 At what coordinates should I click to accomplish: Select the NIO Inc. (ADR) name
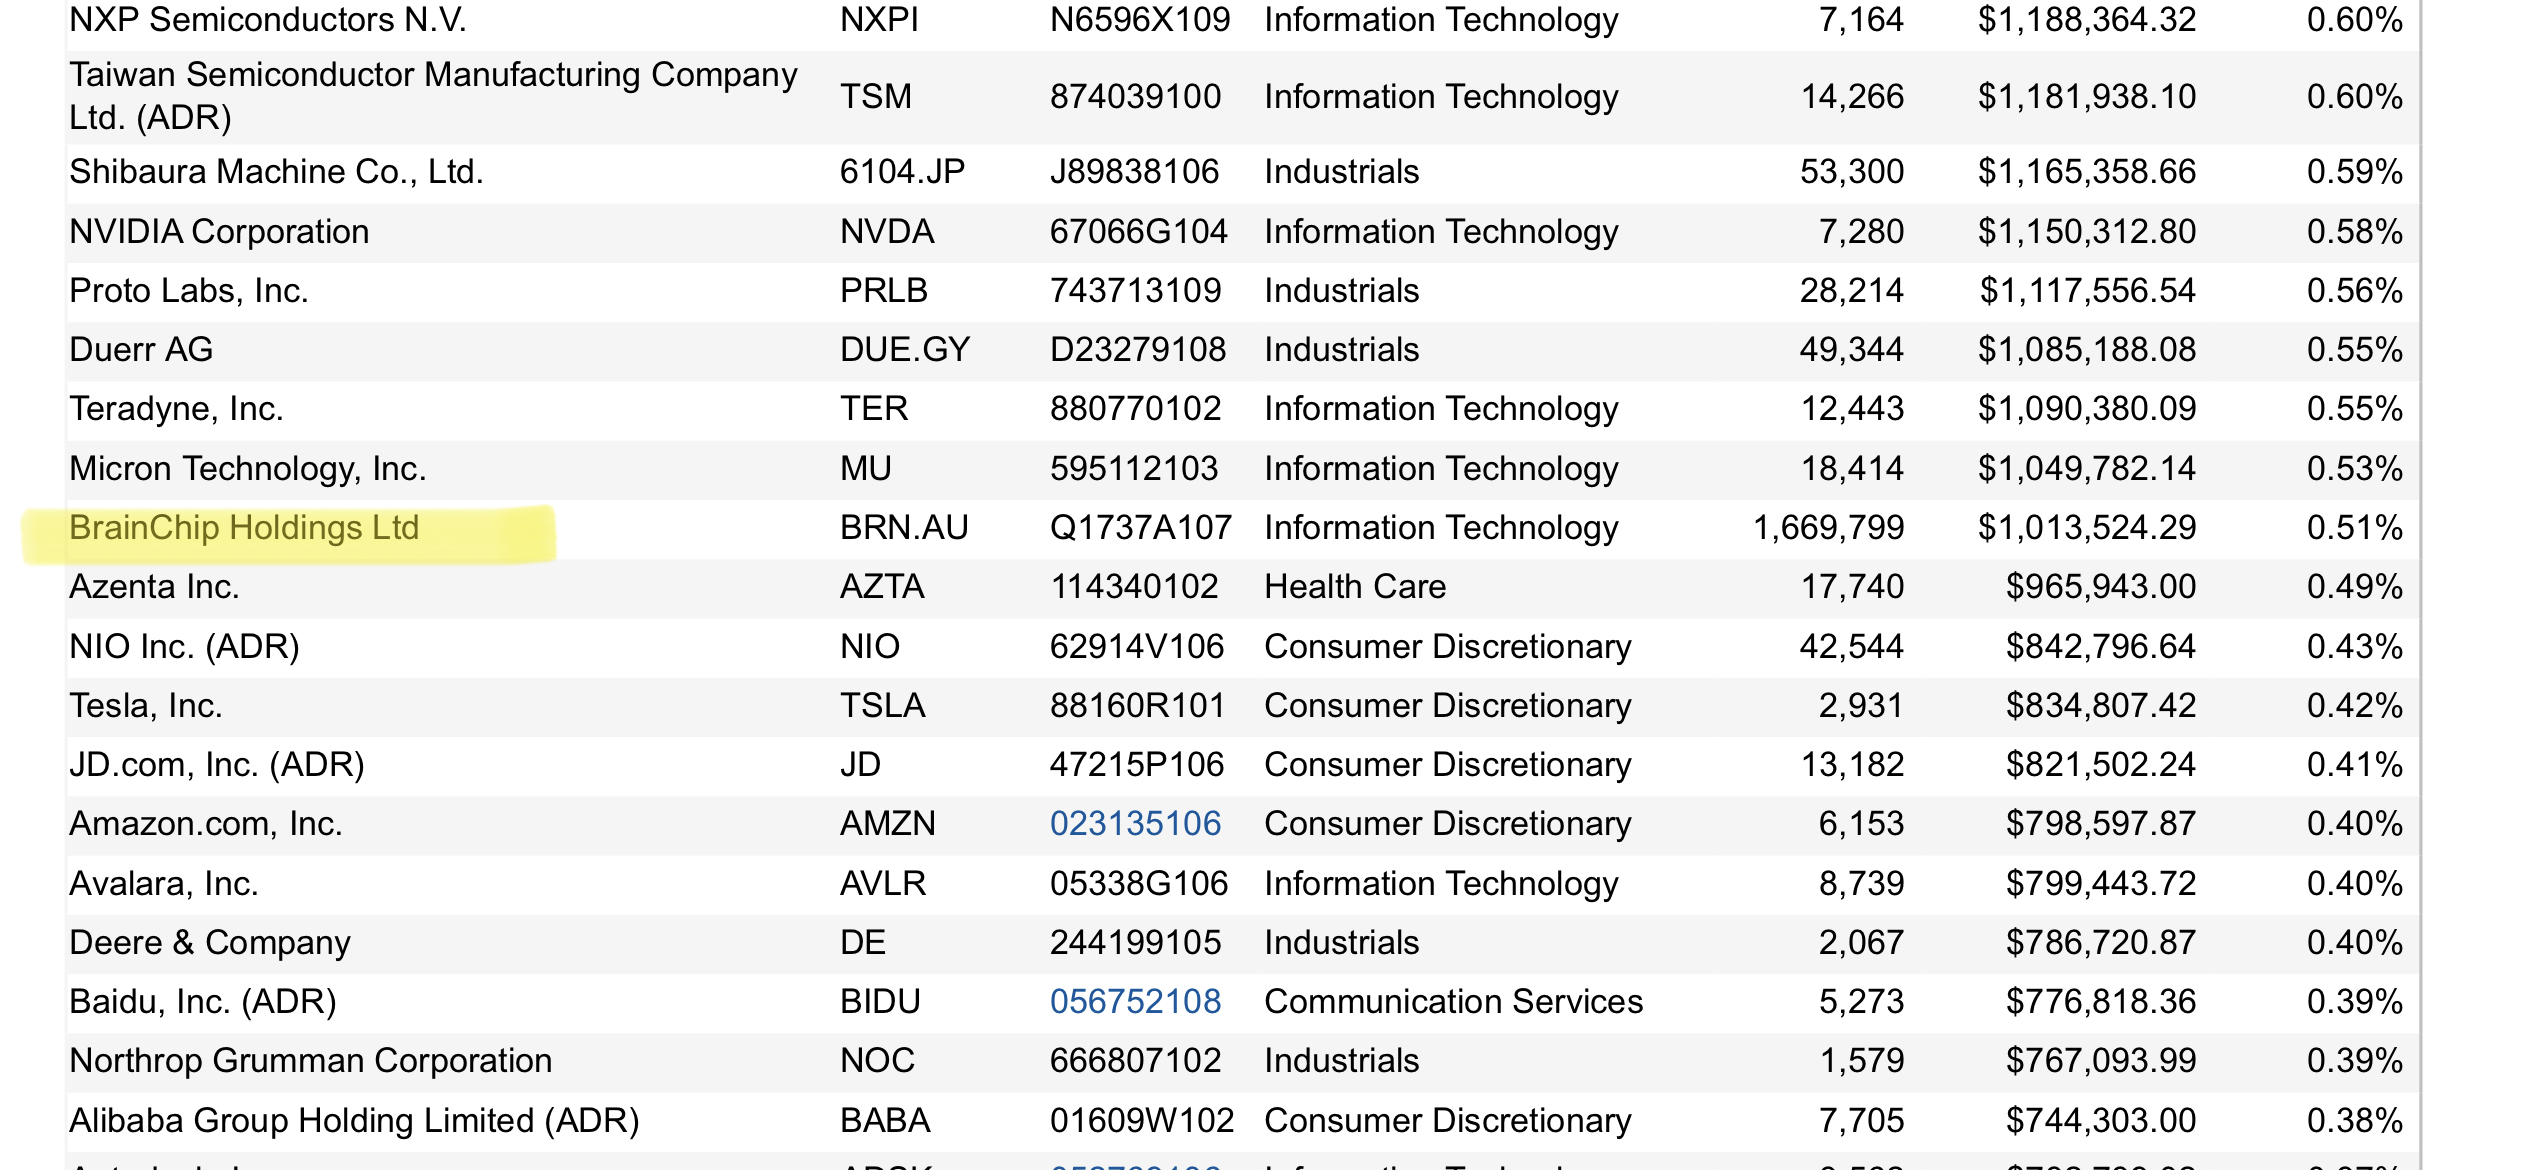[x=184, y=647]
